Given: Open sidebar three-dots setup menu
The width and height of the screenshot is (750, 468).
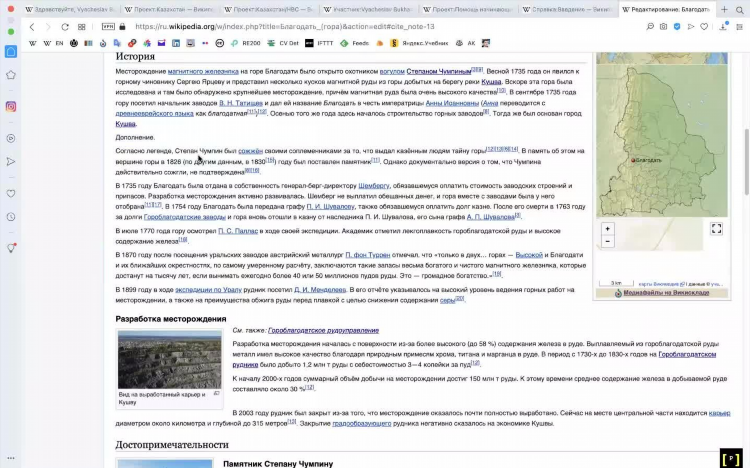Looking at the screenshot, I should click(x=11, y=458).
